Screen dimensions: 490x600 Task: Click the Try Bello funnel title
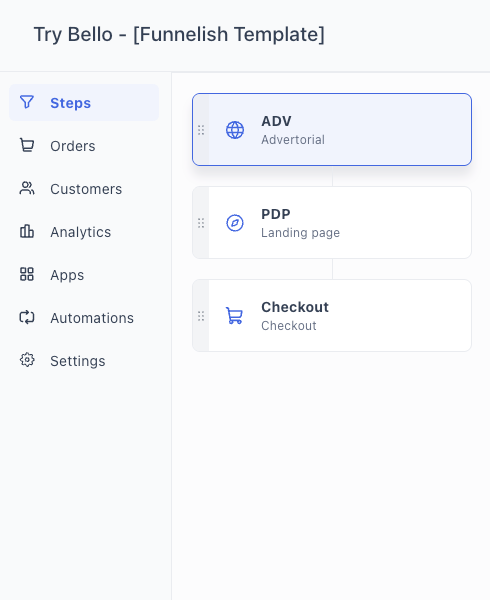179,34
